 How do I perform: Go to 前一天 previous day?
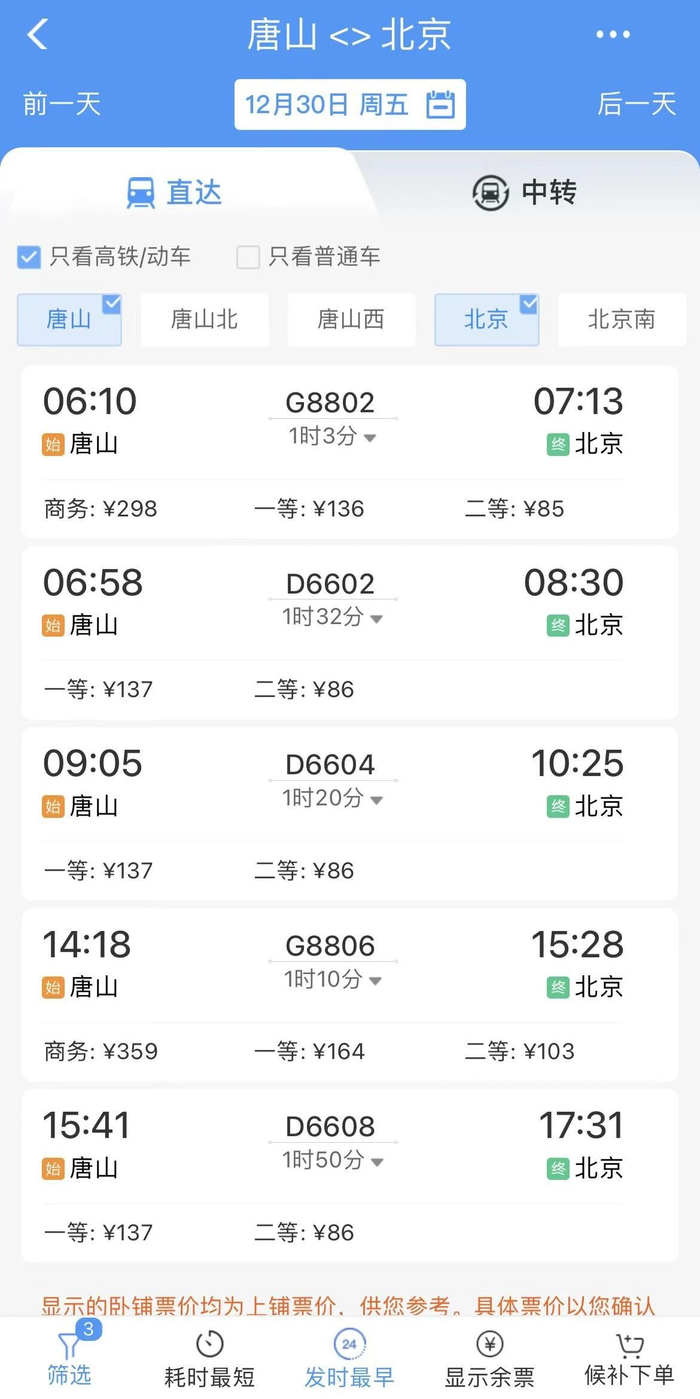click(x=62, y=104)
